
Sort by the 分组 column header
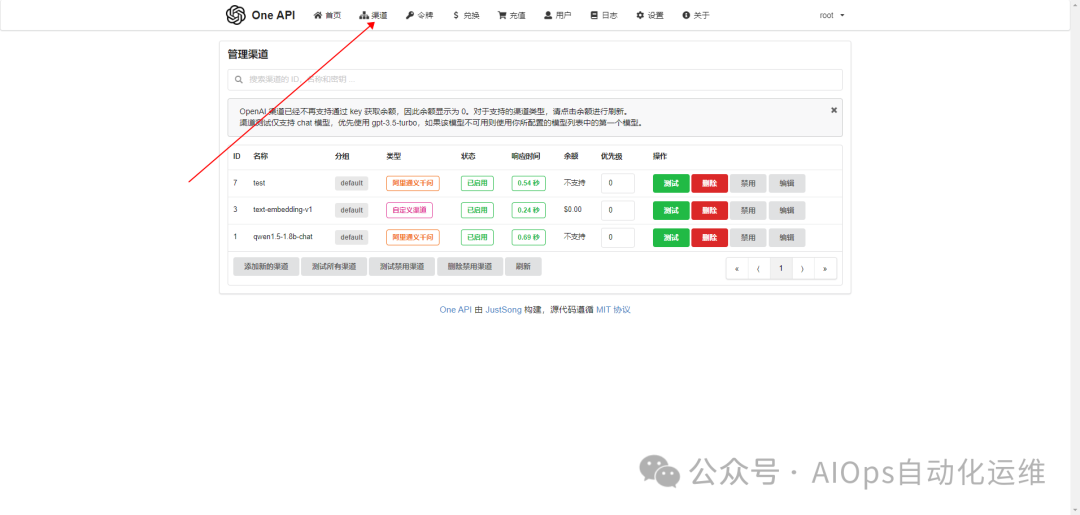pos(342,156)
